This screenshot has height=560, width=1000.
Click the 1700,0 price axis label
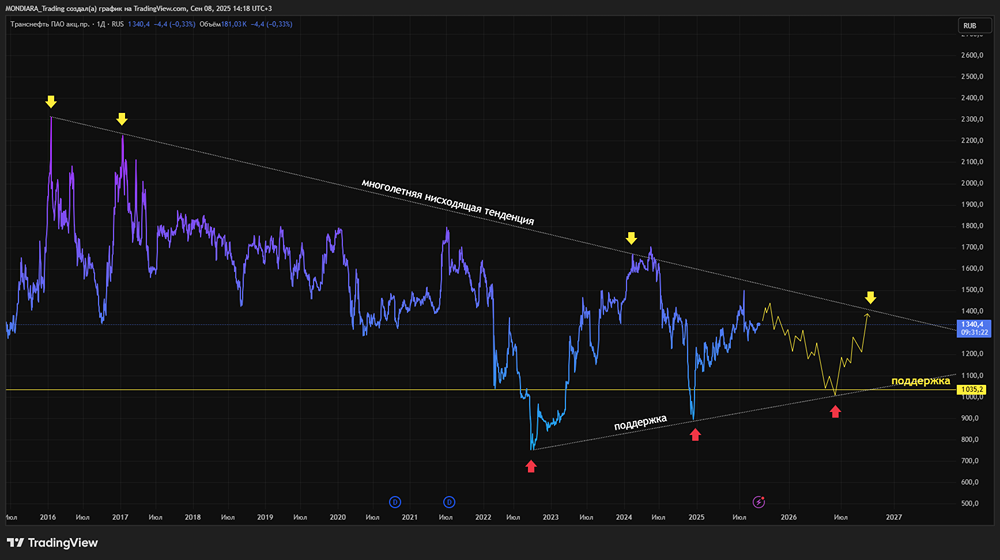(x=972, y=247)
